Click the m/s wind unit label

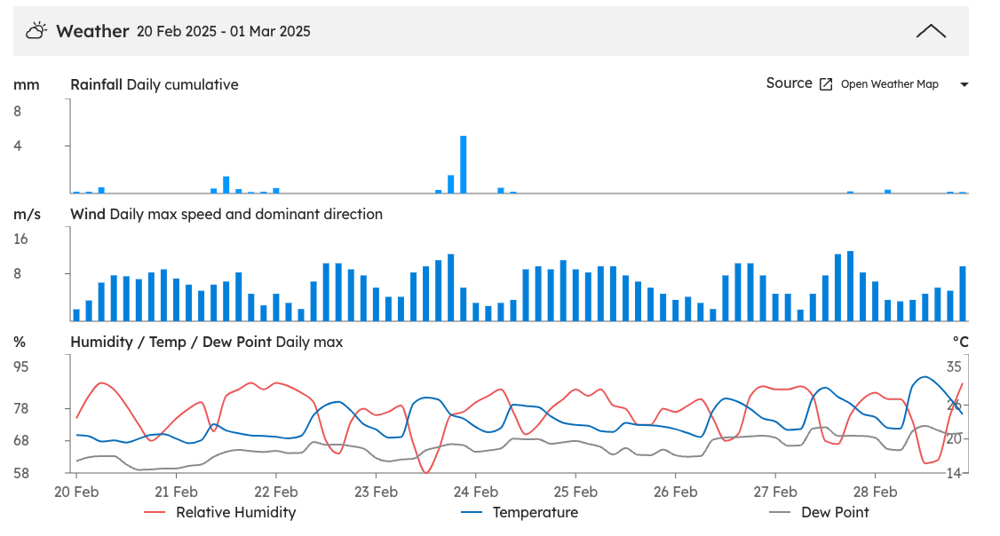(x=27, y=214)
